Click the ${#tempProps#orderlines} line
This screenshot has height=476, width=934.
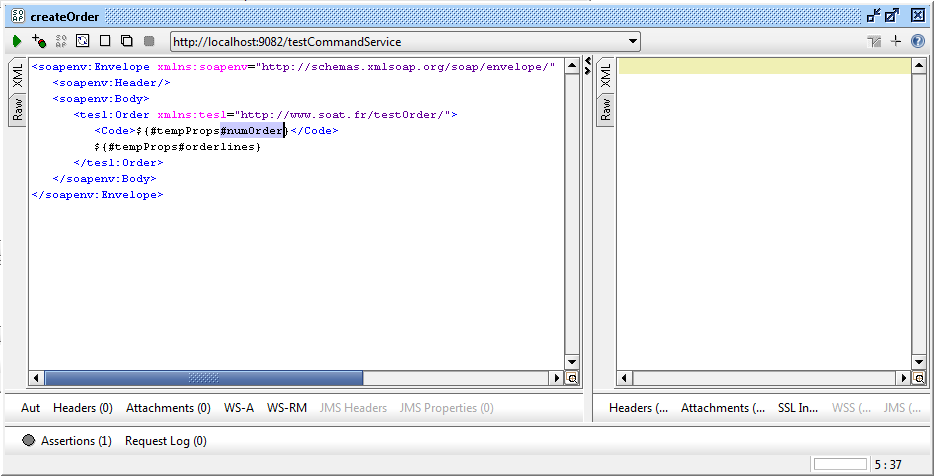(178, 147)
